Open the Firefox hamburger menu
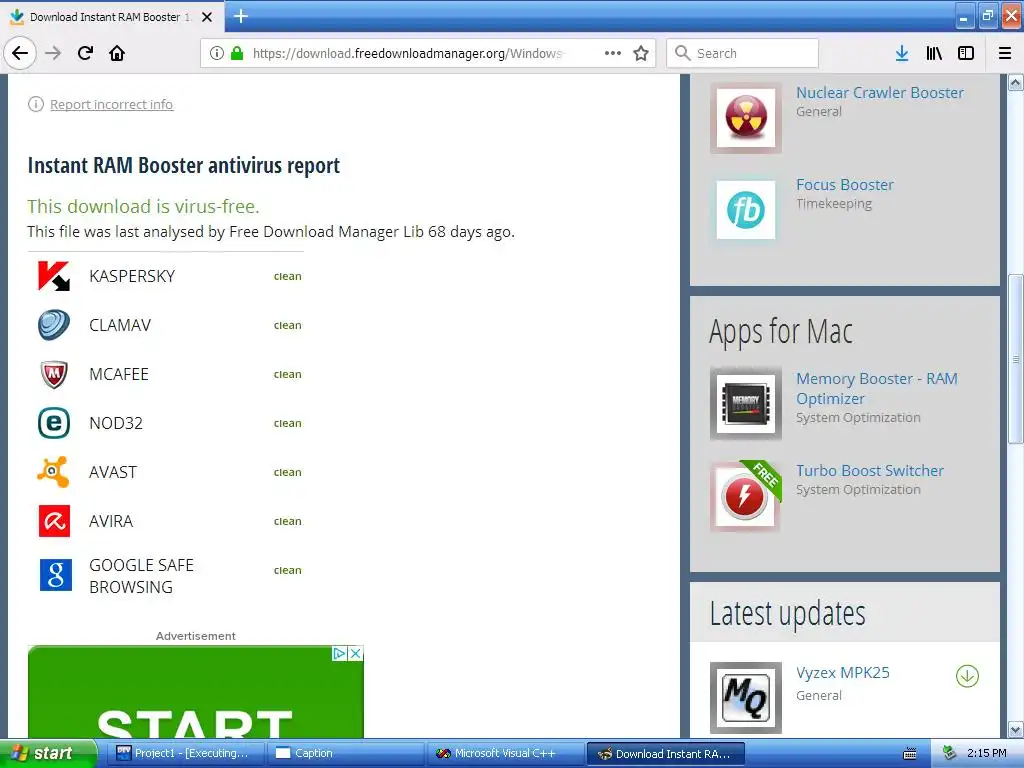Viewport: 1024px width, 768px height. (x=1005, y=53)
